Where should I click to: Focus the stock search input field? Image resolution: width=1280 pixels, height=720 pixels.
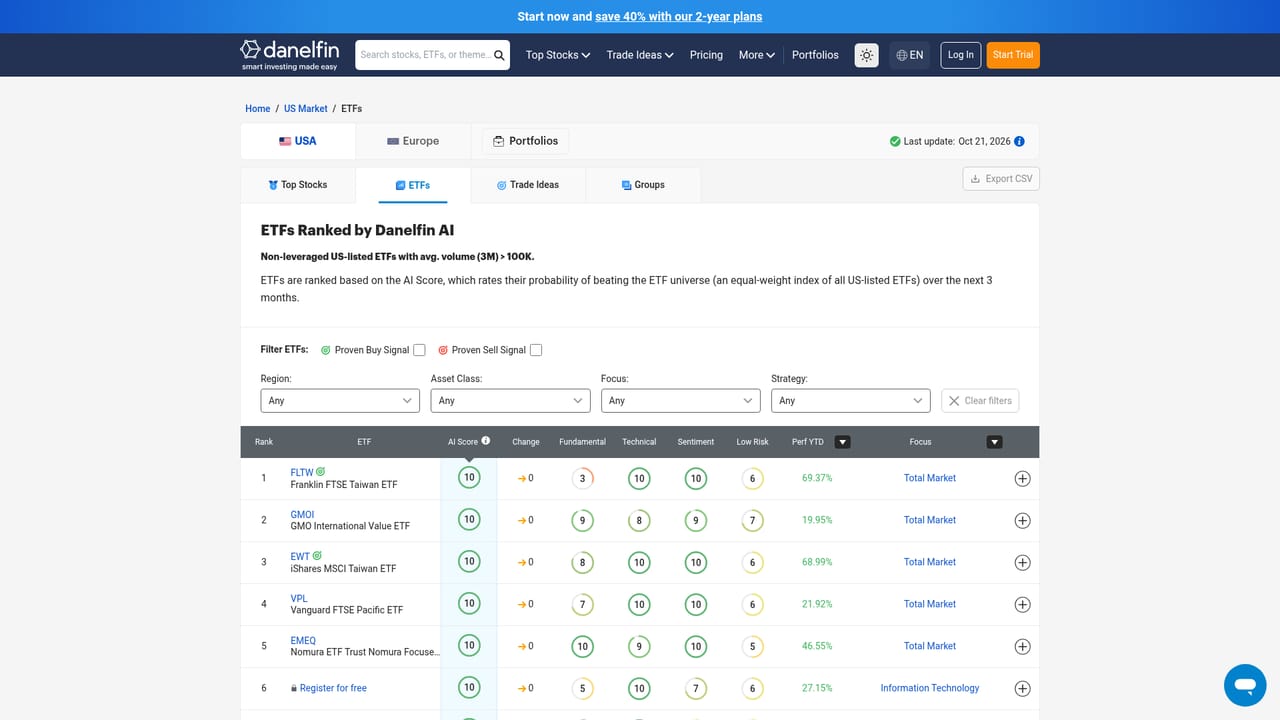coord(426,55)
